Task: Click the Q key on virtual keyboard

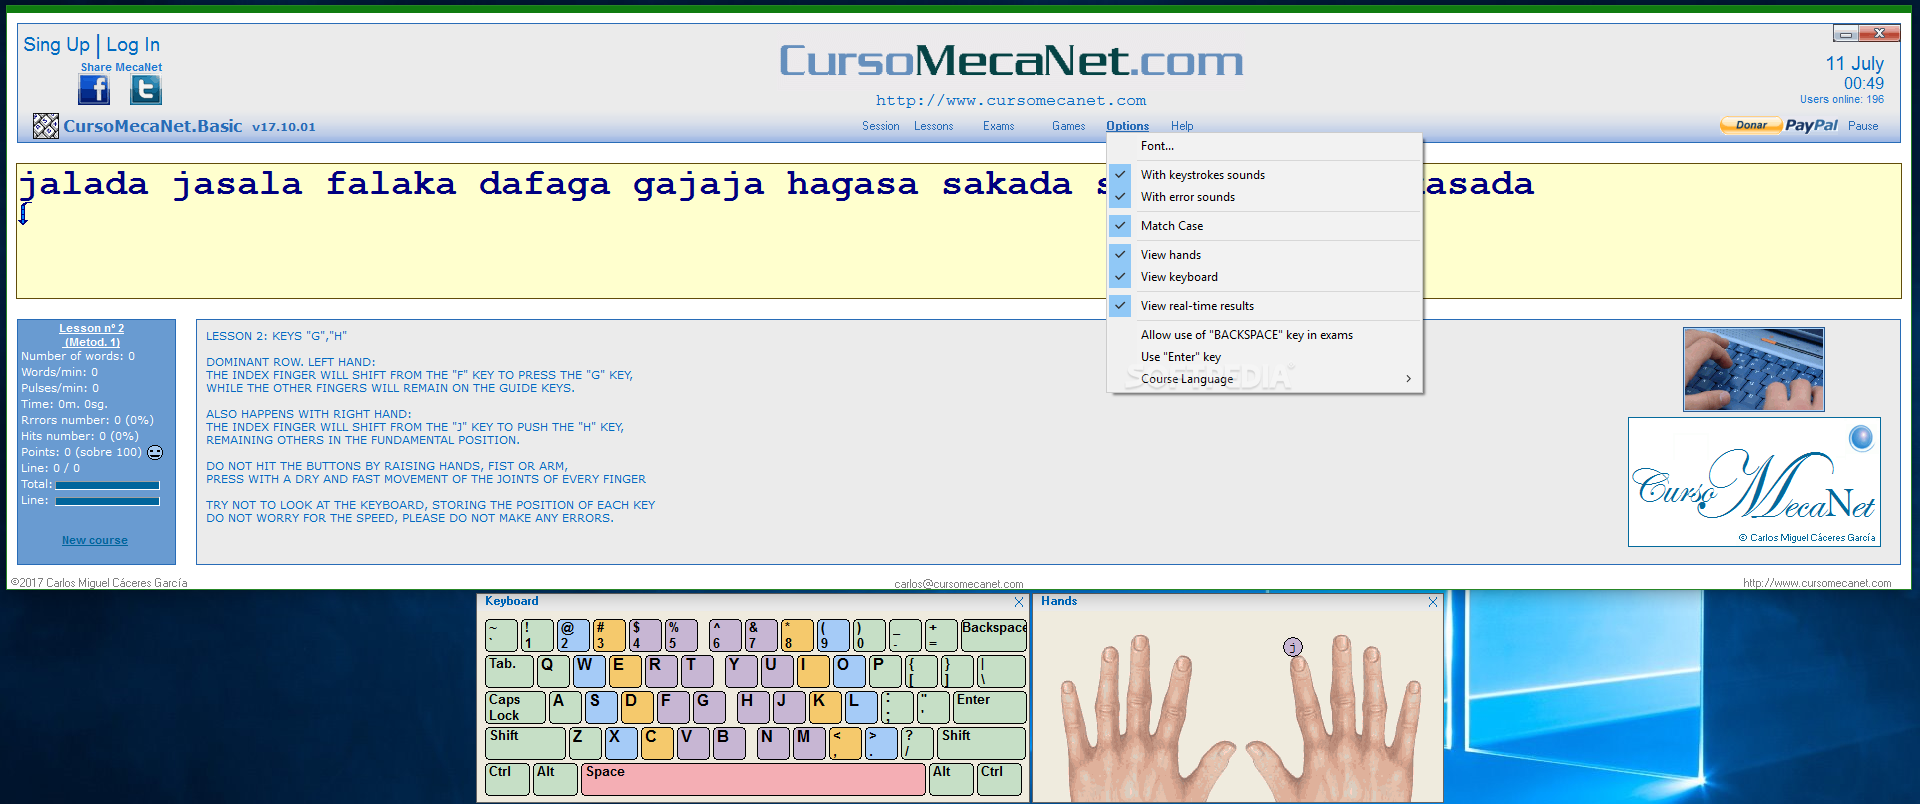Action: click(553, 671)
